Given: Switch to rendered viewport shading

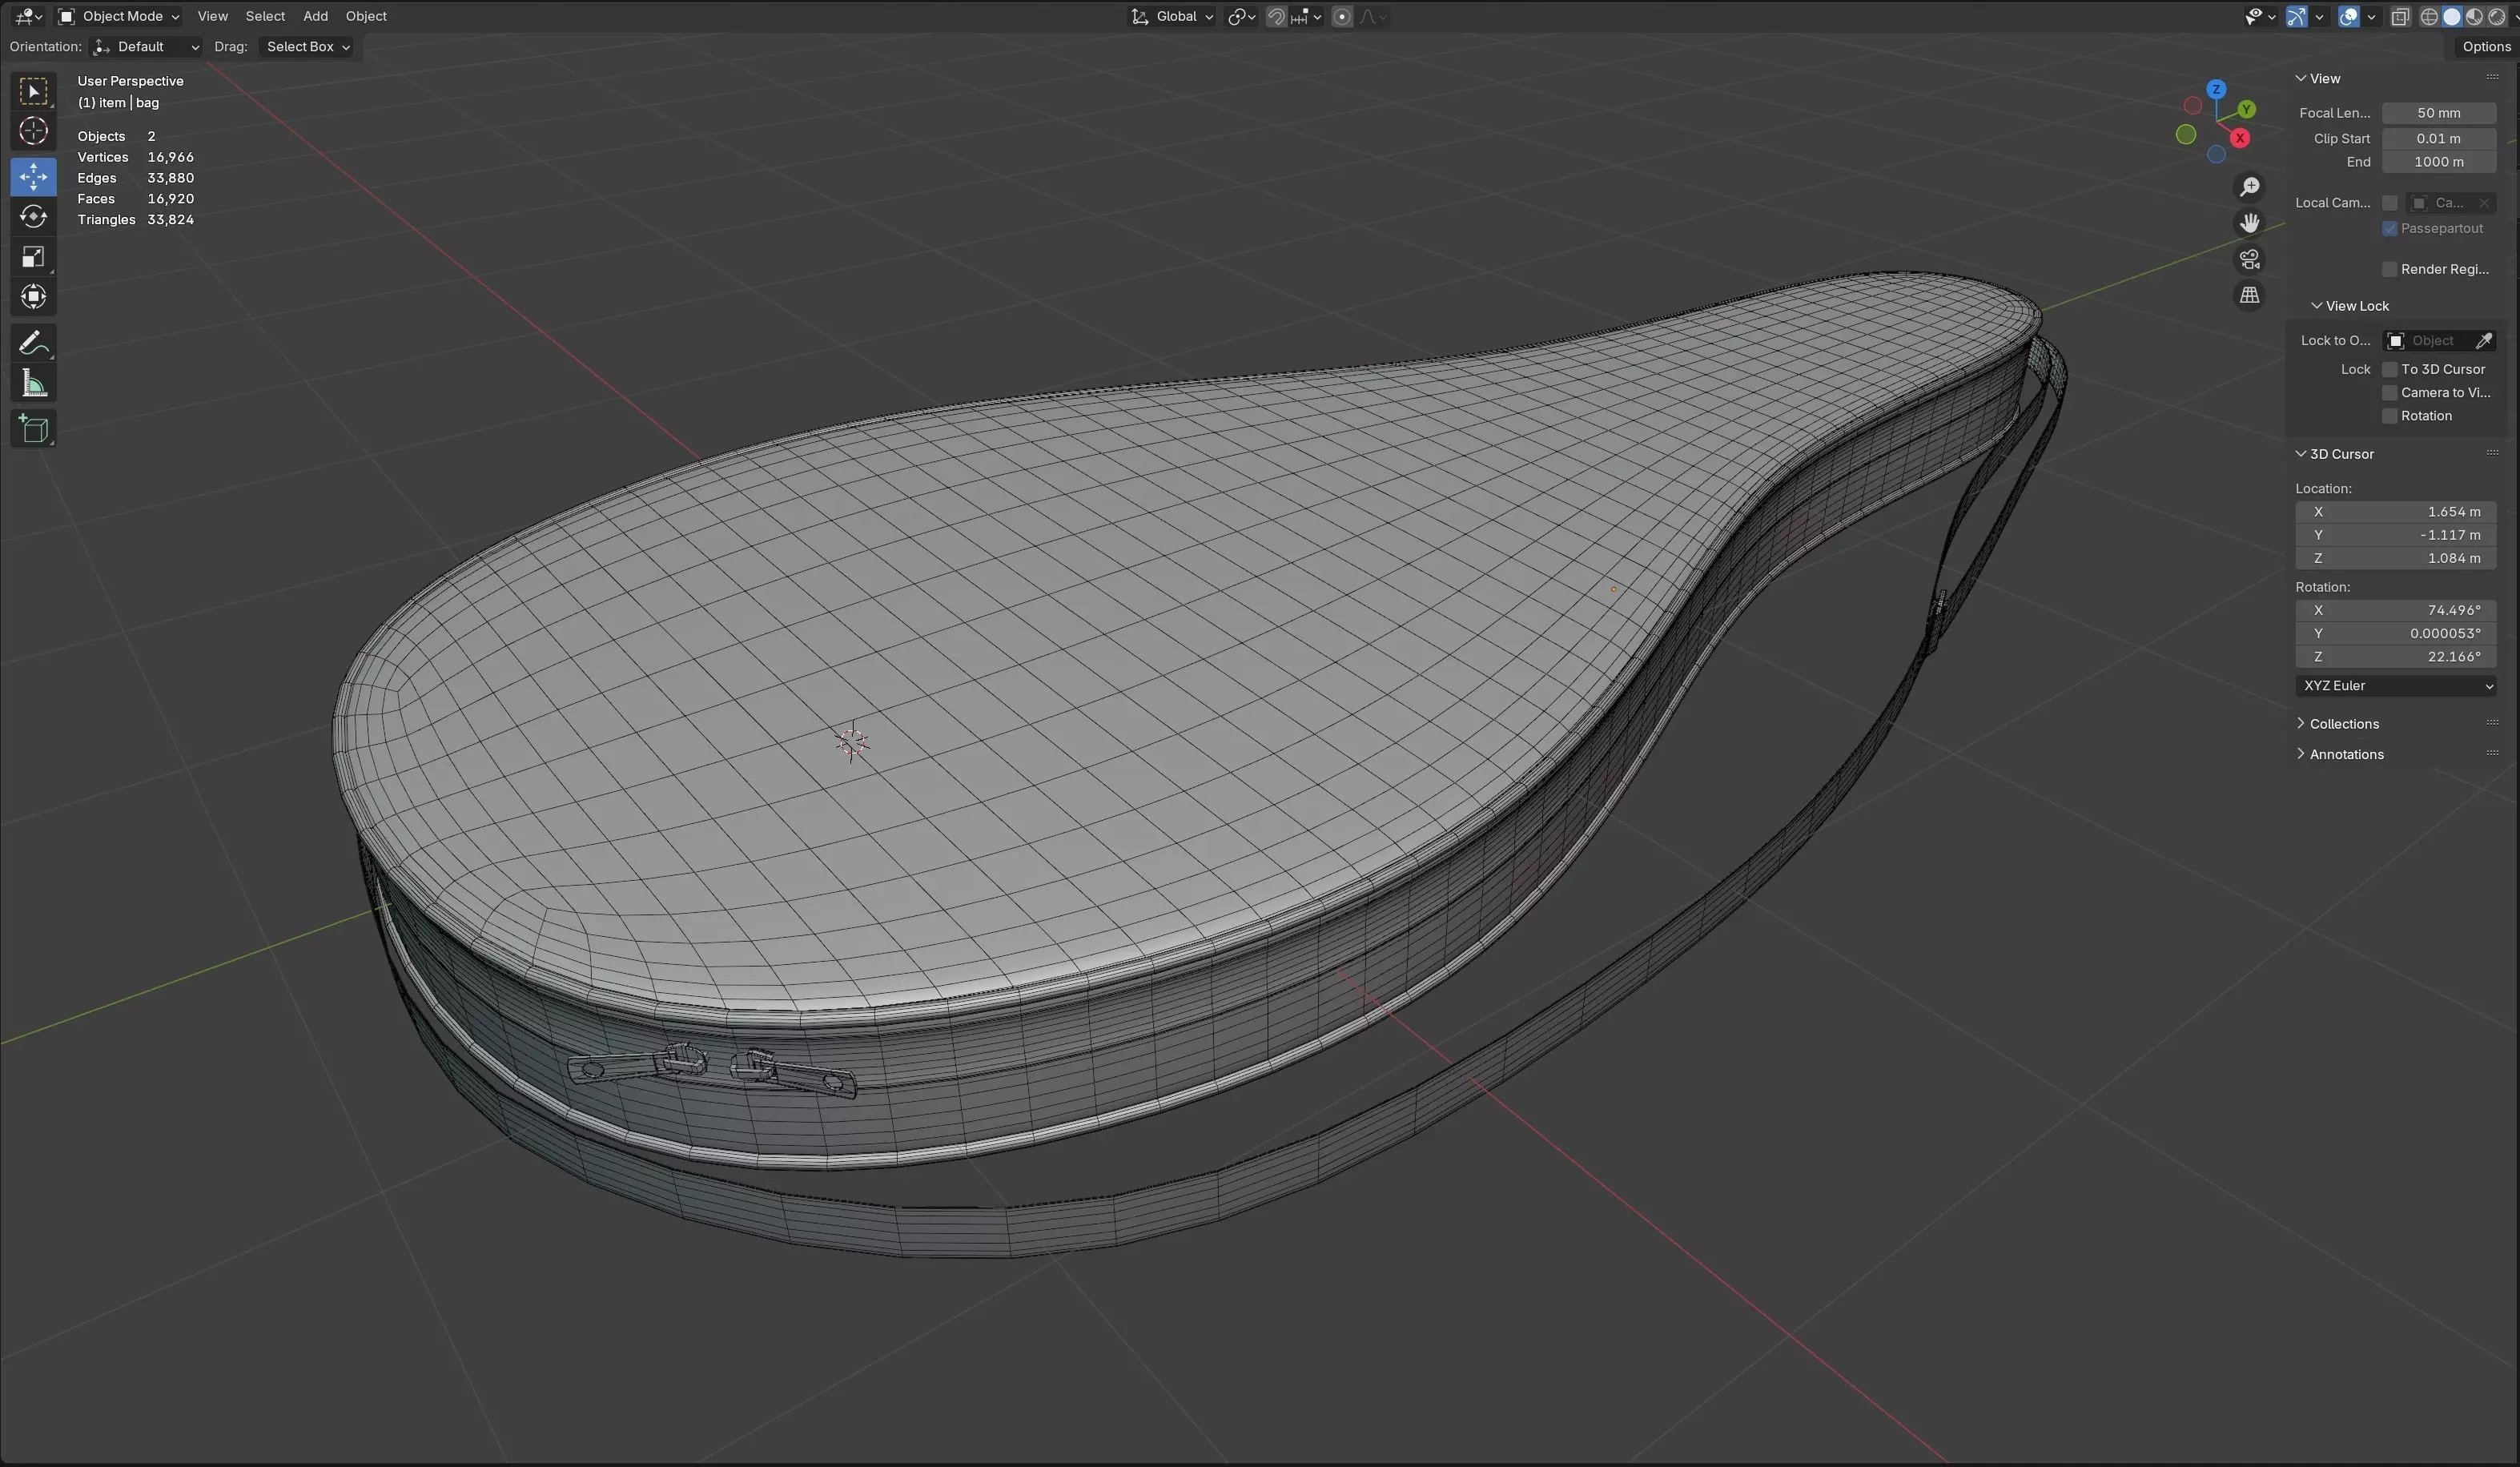Looking at the screenshot, I should (x=2497, y=16).
